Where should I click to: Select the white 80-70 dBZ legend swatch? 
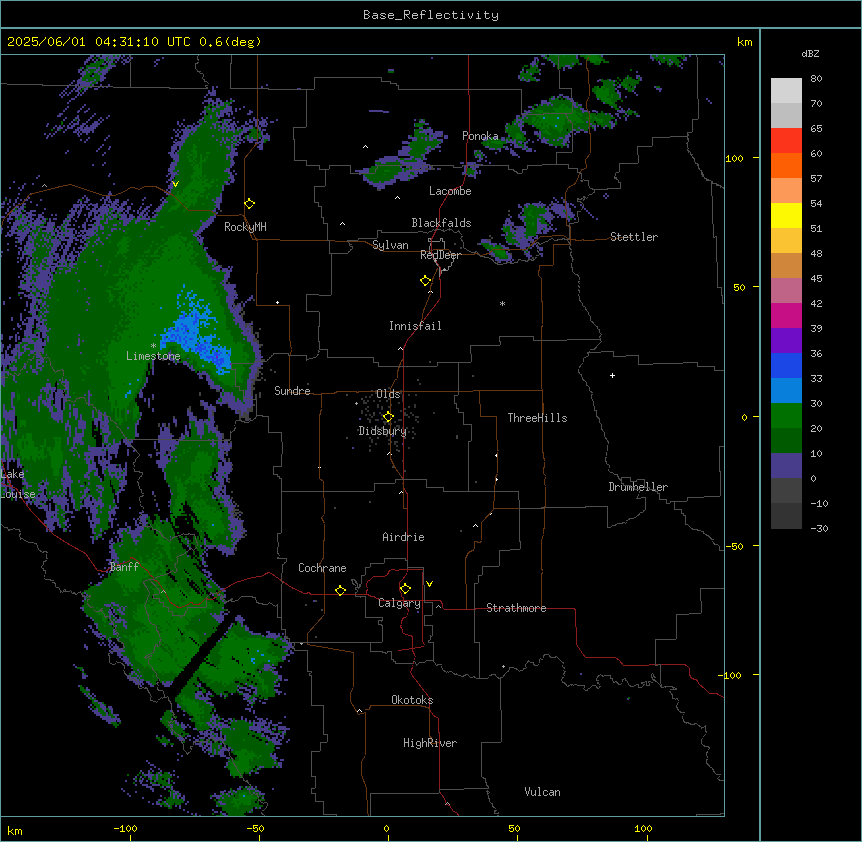tap(786, 91)
